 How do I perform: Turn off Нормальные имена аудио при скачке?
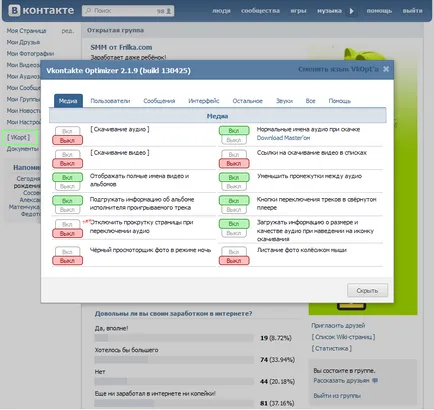(234, 140)
